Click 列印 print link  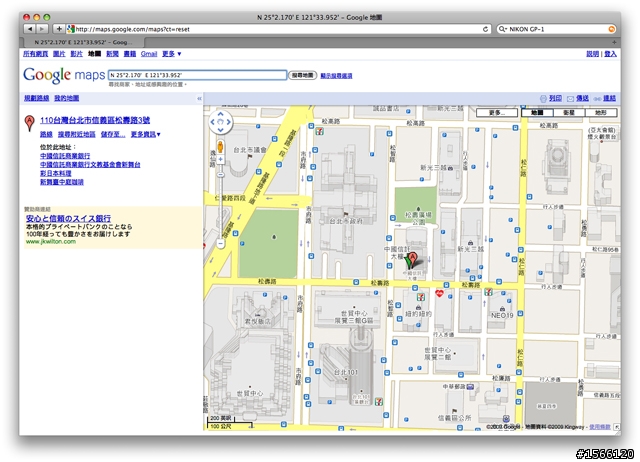coord(555,98)
